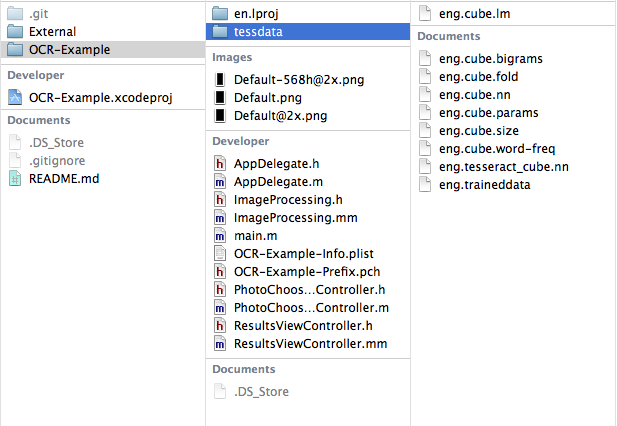Click the Default.png image icon
Image resolution: width=617 pixels, height=426 pixels.
[221, 98]
